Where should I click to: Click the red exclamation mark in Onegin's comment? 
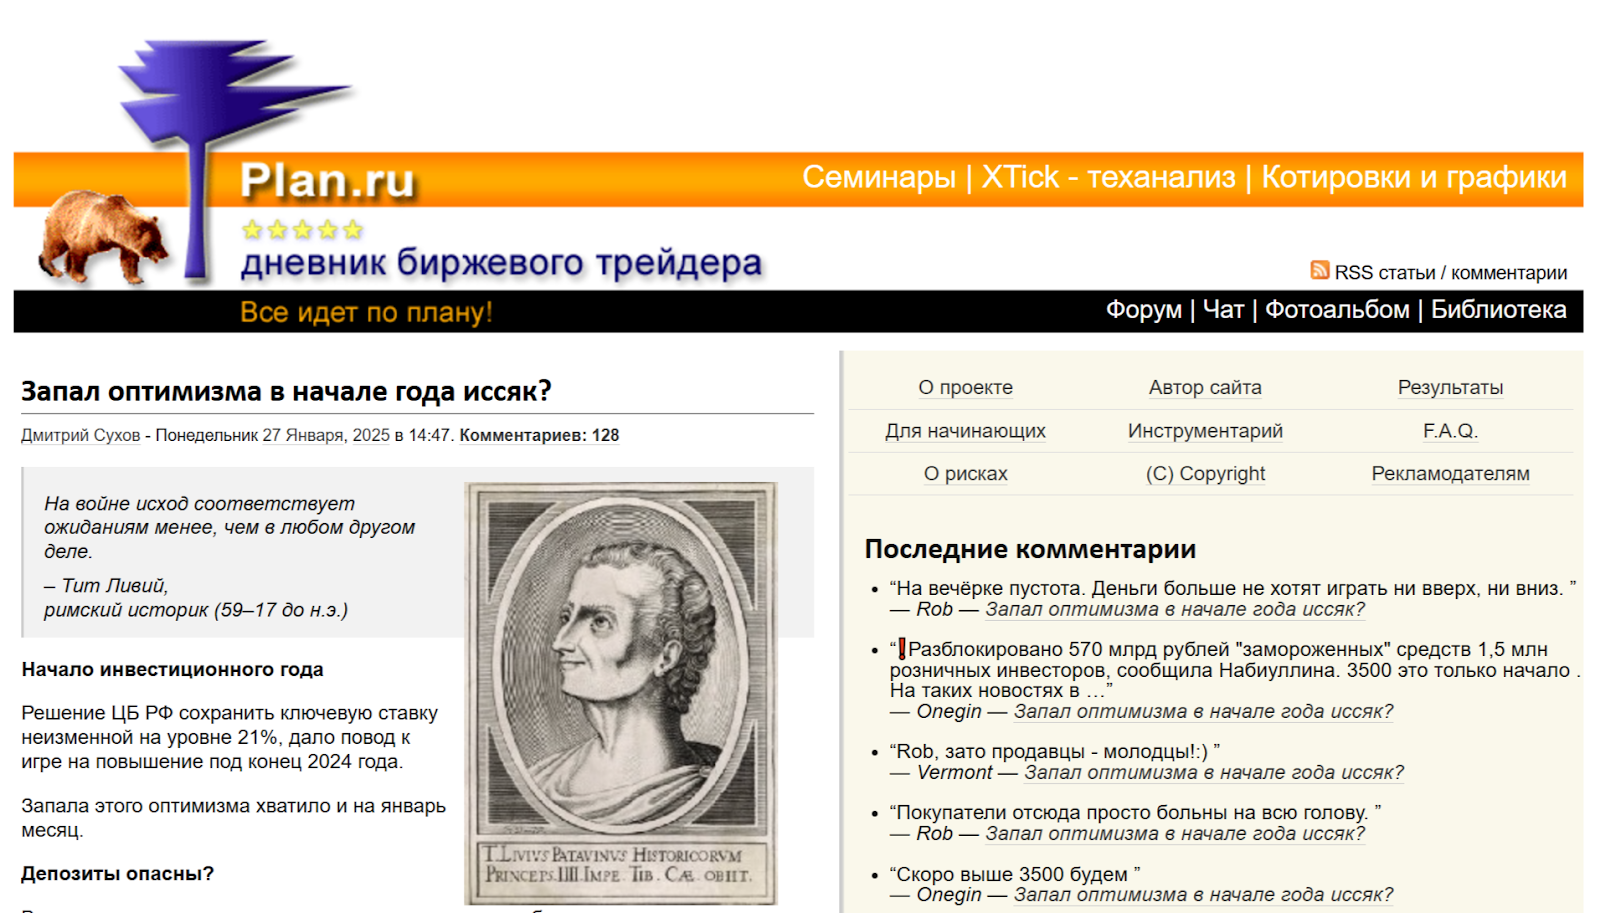901,649
